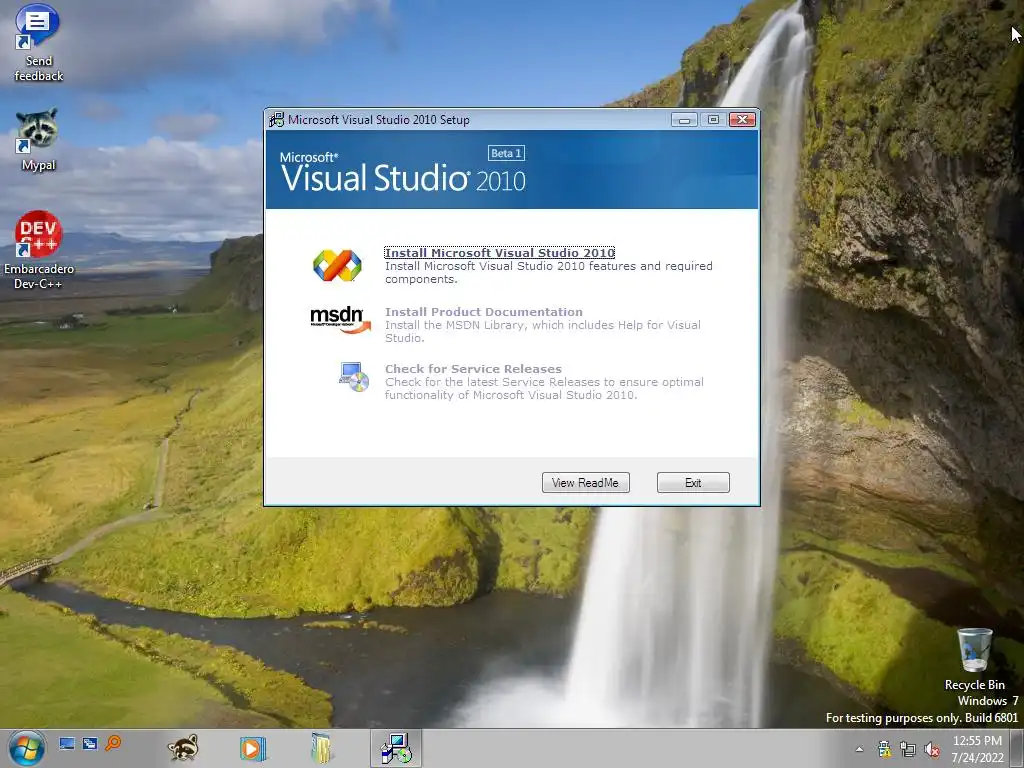The image size is (1024, 768).
Task: Click the setup window title bar icon
Action: click(277, 120)
